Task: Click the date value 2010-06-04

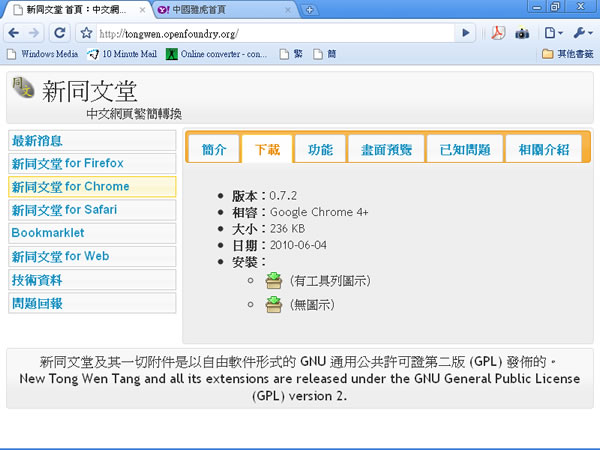Action: click(298, 245)
